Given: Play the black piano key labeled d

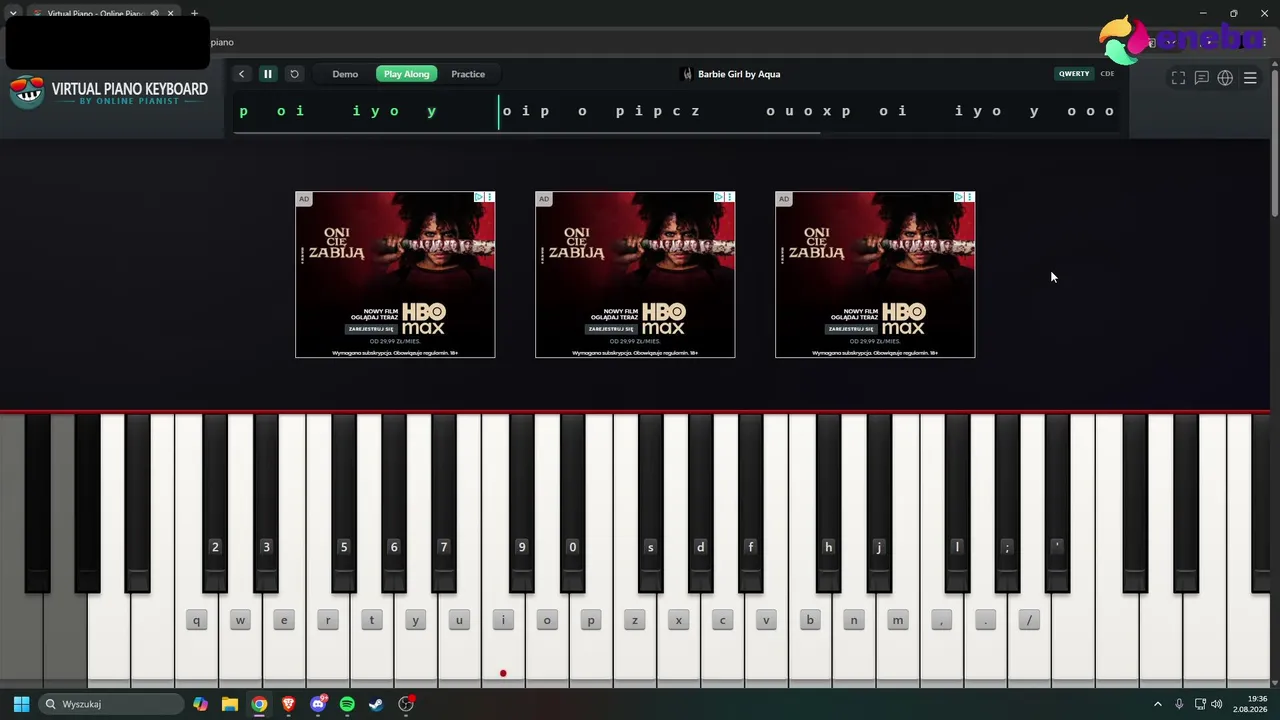Looking at the screenshot, I should click(701, 503).
